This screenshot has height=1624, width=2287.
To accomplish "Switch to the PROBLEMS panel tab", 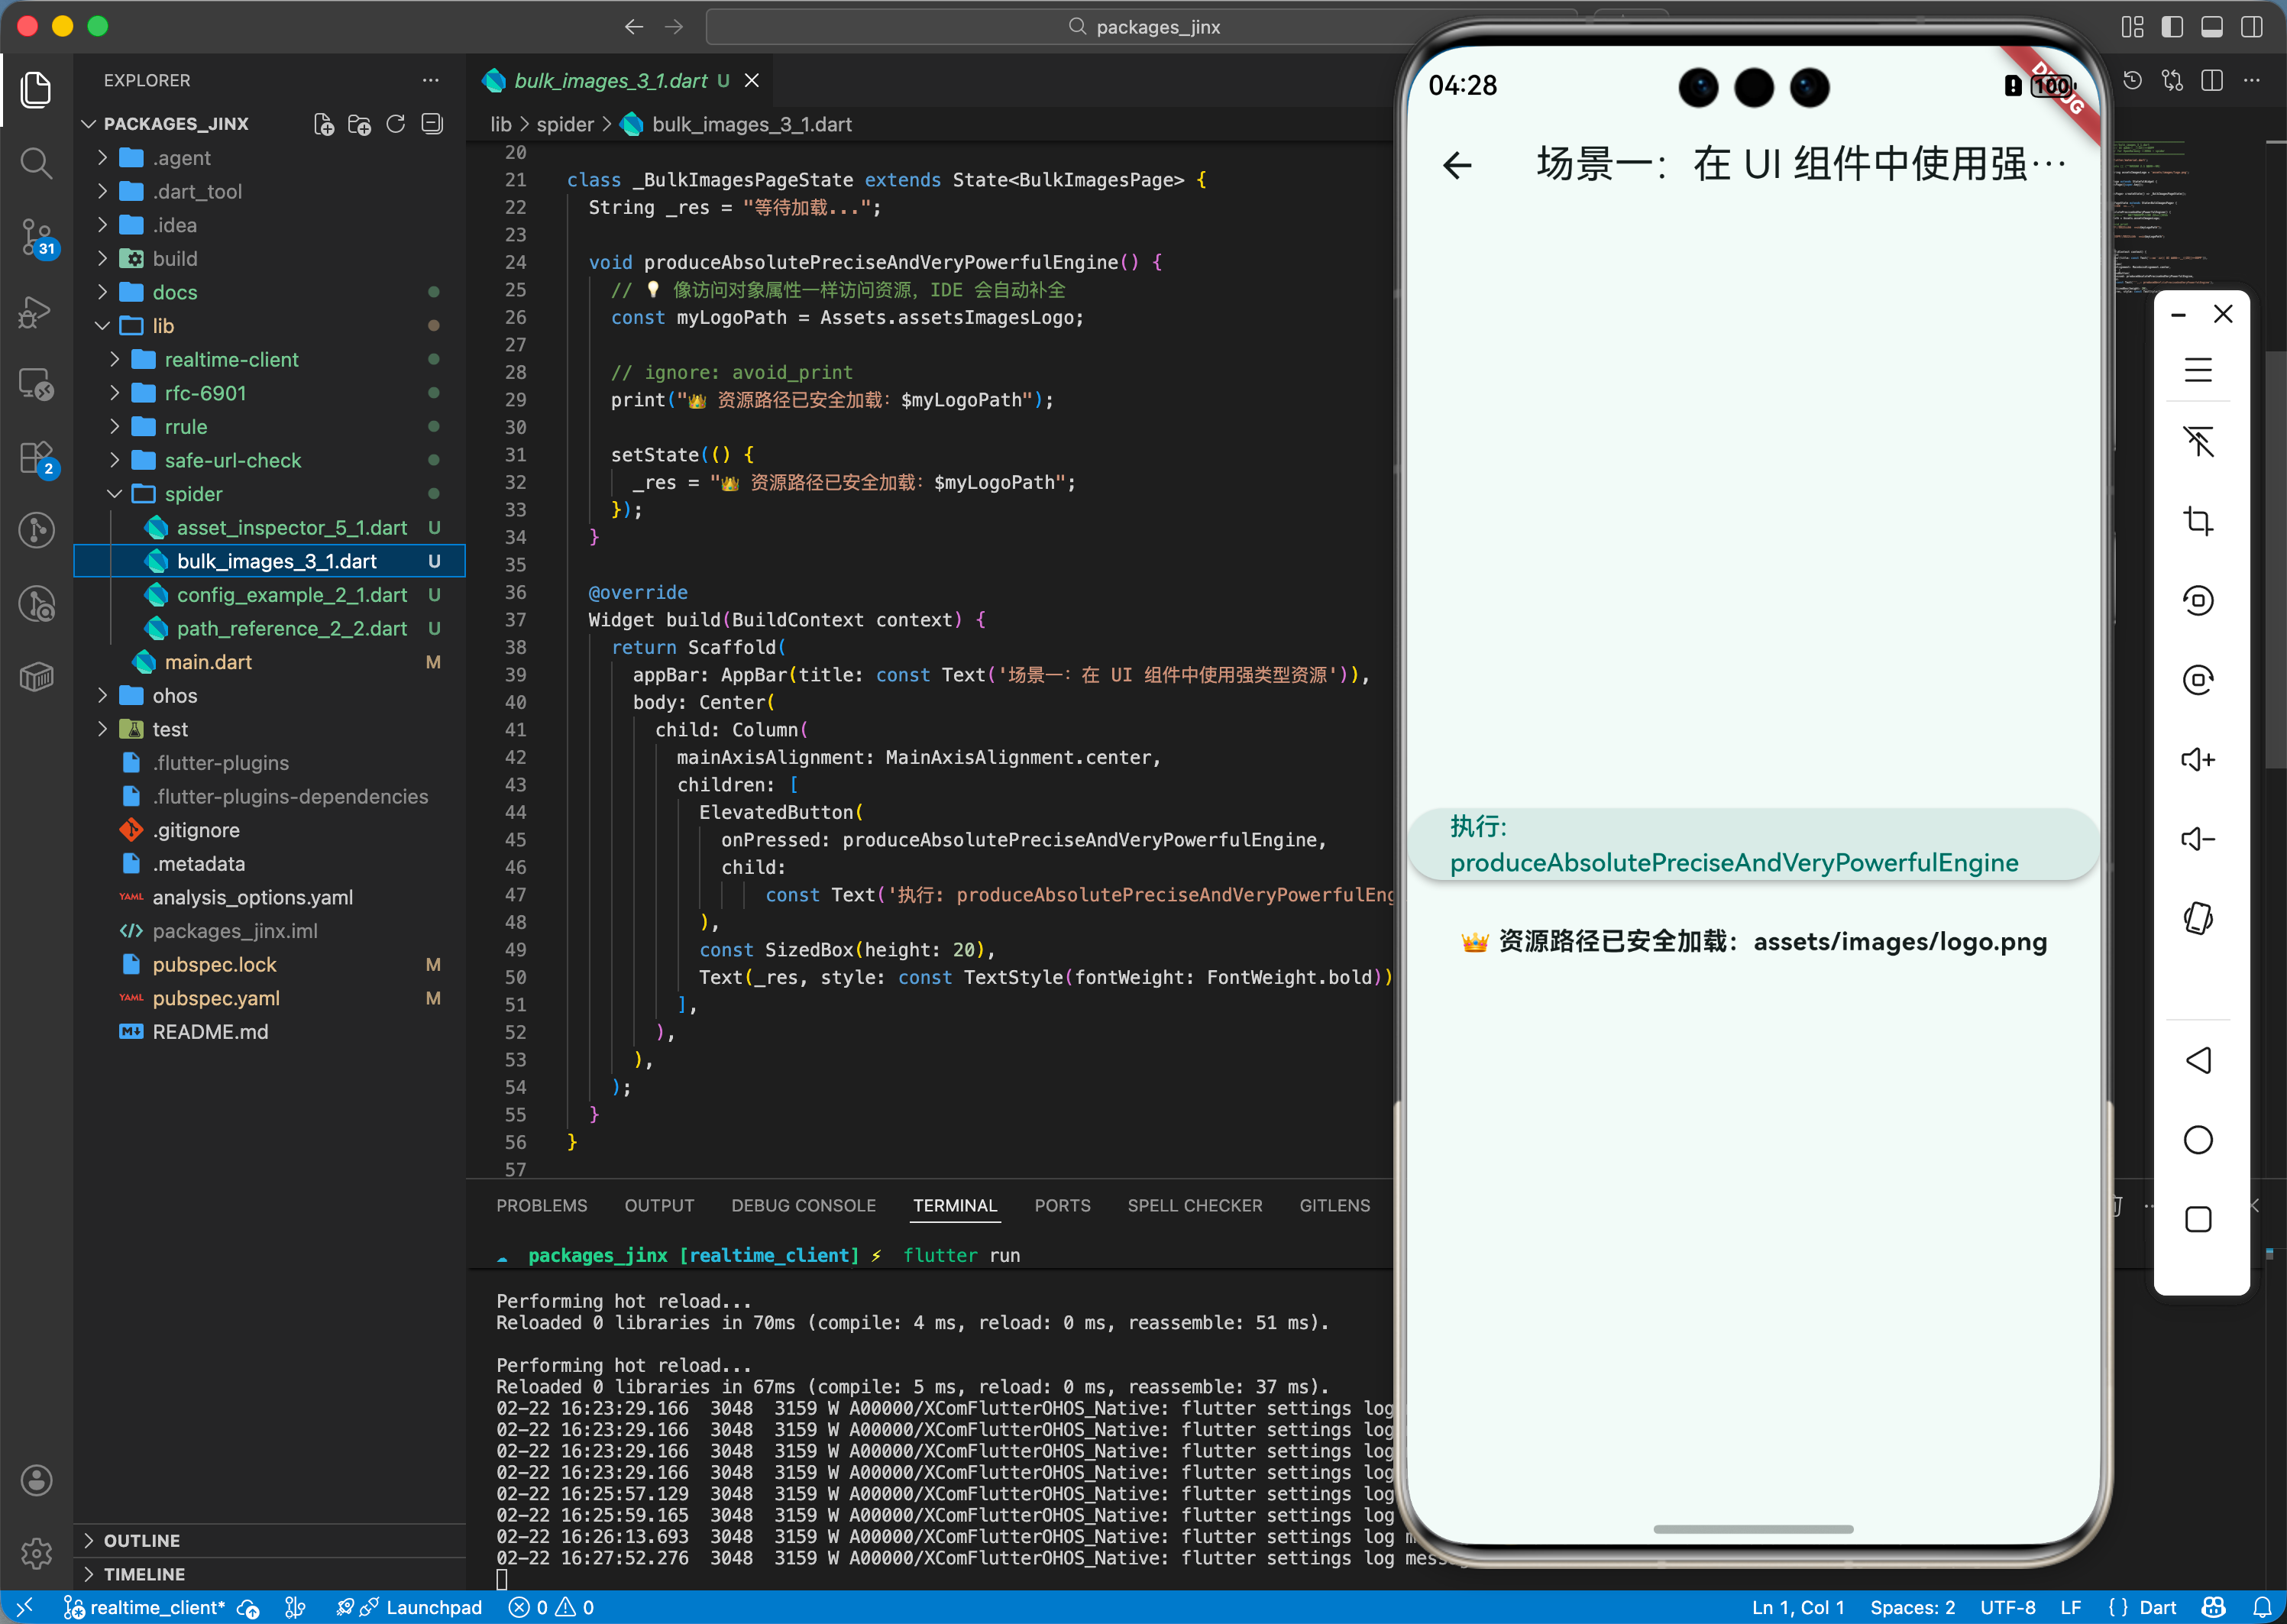I will click(x=541, y=1205).
